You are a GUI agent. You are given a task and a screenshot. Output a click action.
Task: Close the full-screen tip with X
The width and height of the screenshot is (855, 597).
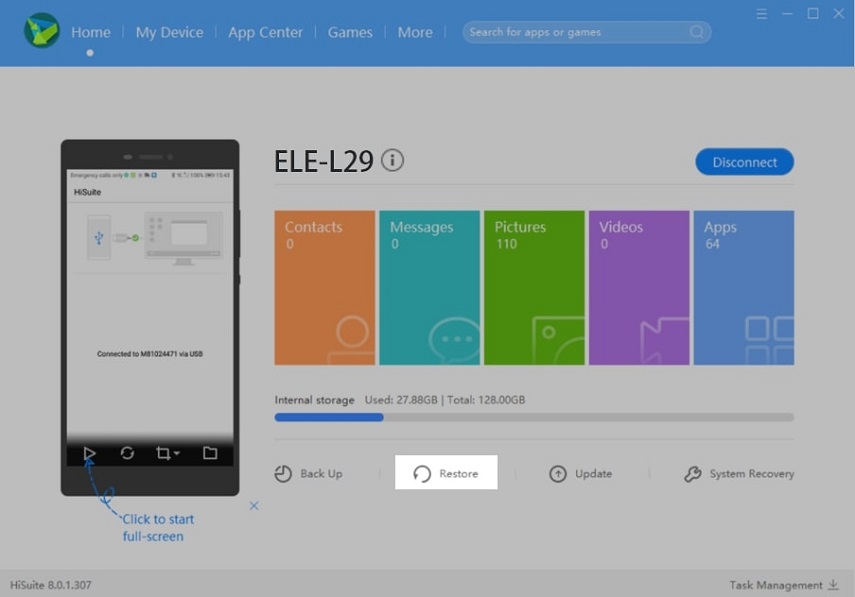[x=254, y=505]
